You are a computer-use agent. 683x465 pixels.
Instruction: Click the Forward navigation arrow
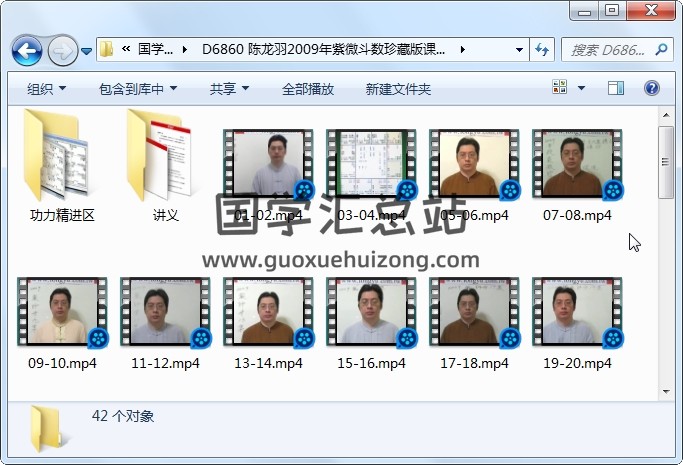coord(62,49)
